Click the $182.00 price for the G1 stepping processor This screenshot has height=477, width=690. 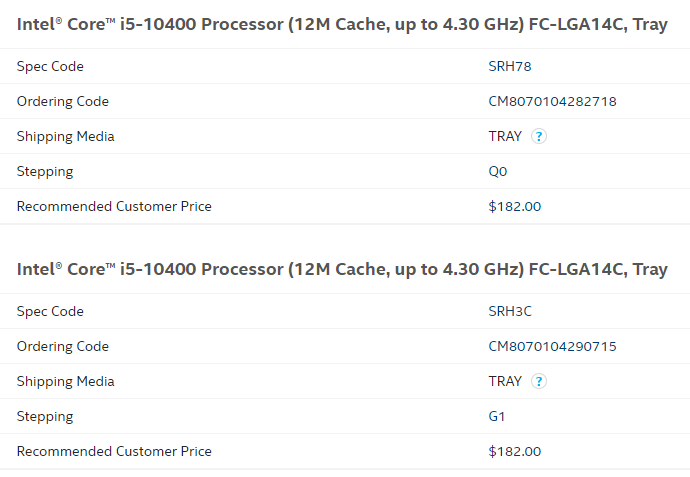515,451
